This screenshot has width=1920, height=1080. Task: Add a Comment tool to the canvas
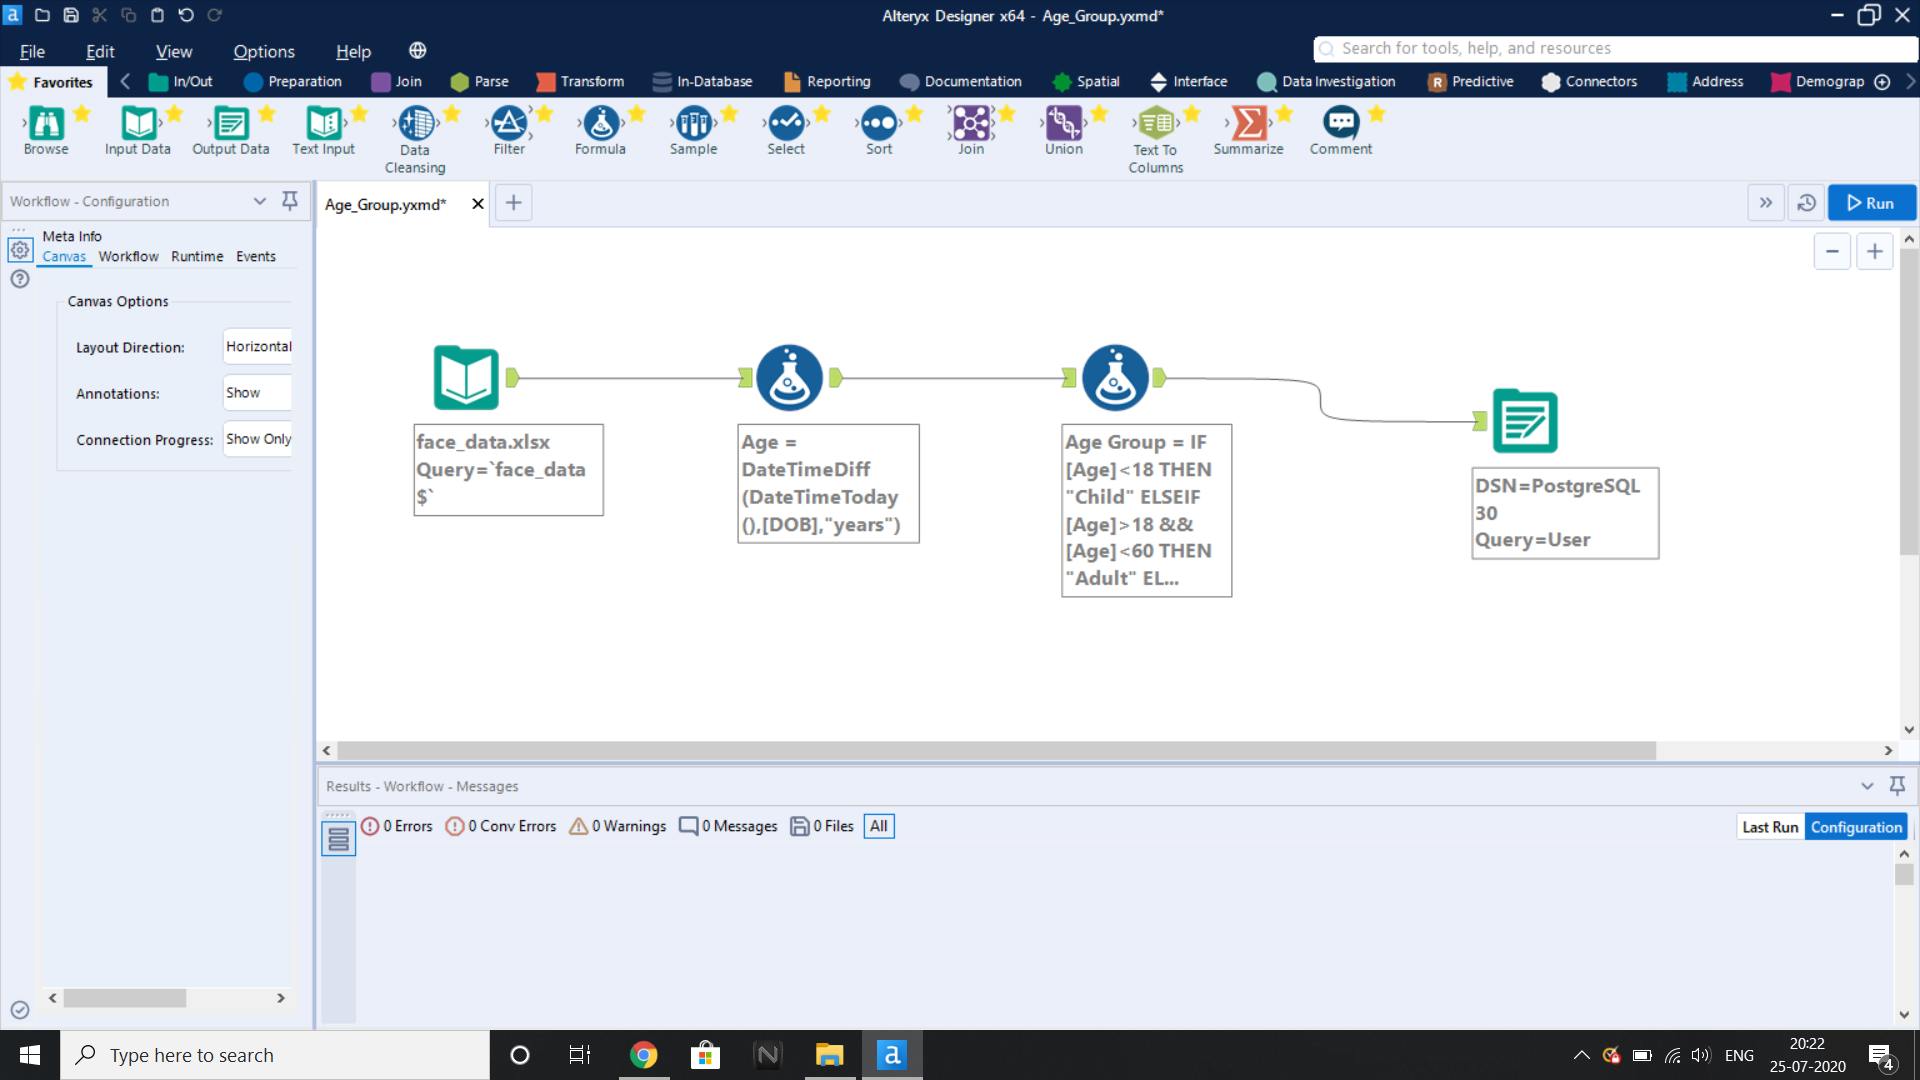(1340, 128)
